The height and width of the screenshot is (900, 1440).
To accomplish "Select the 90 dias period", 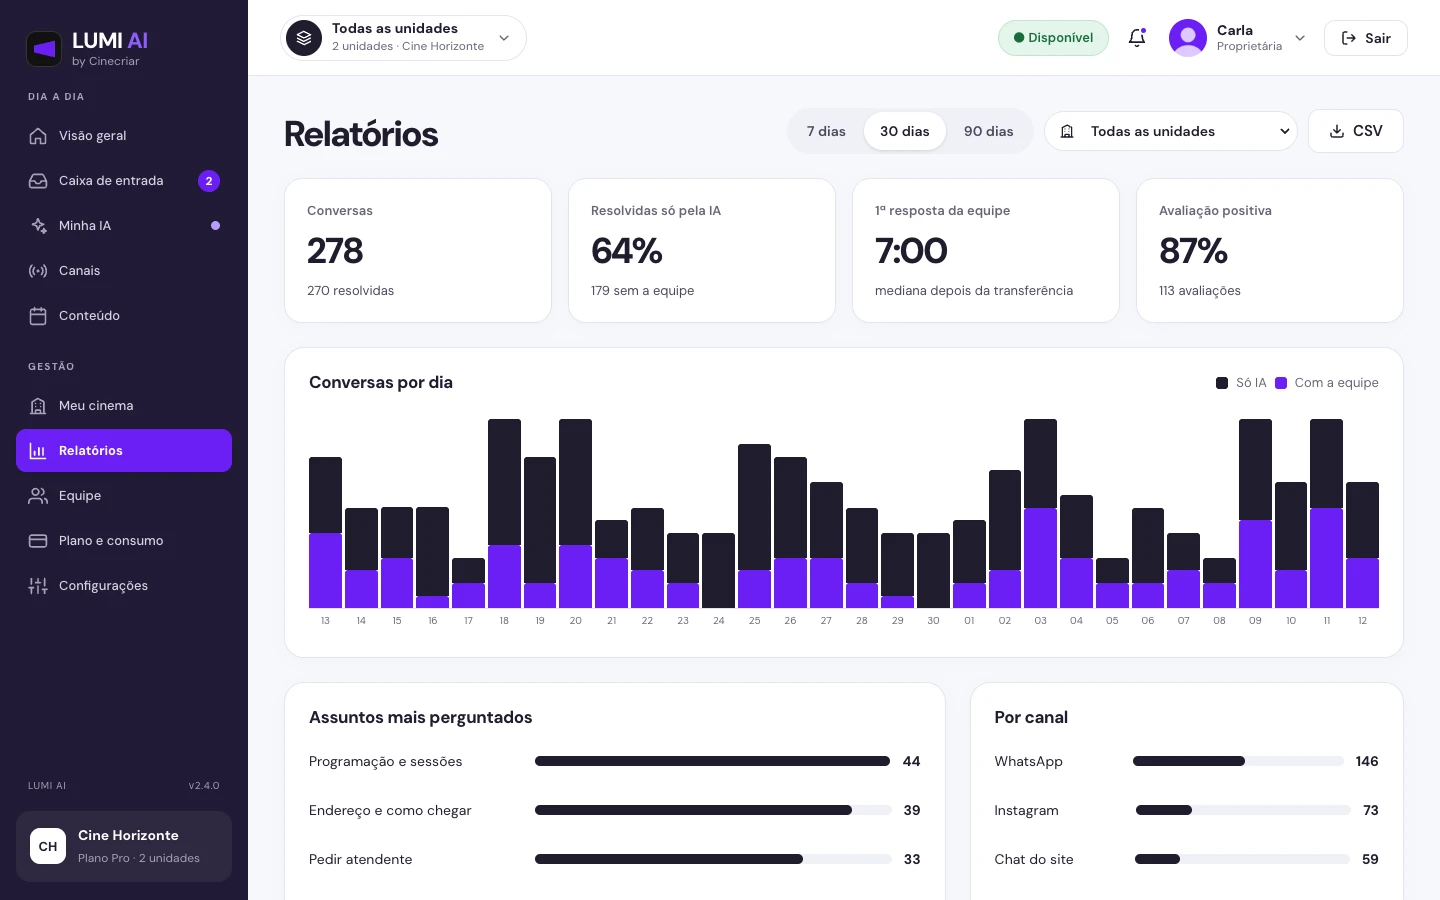I will [x=989, y=131].
